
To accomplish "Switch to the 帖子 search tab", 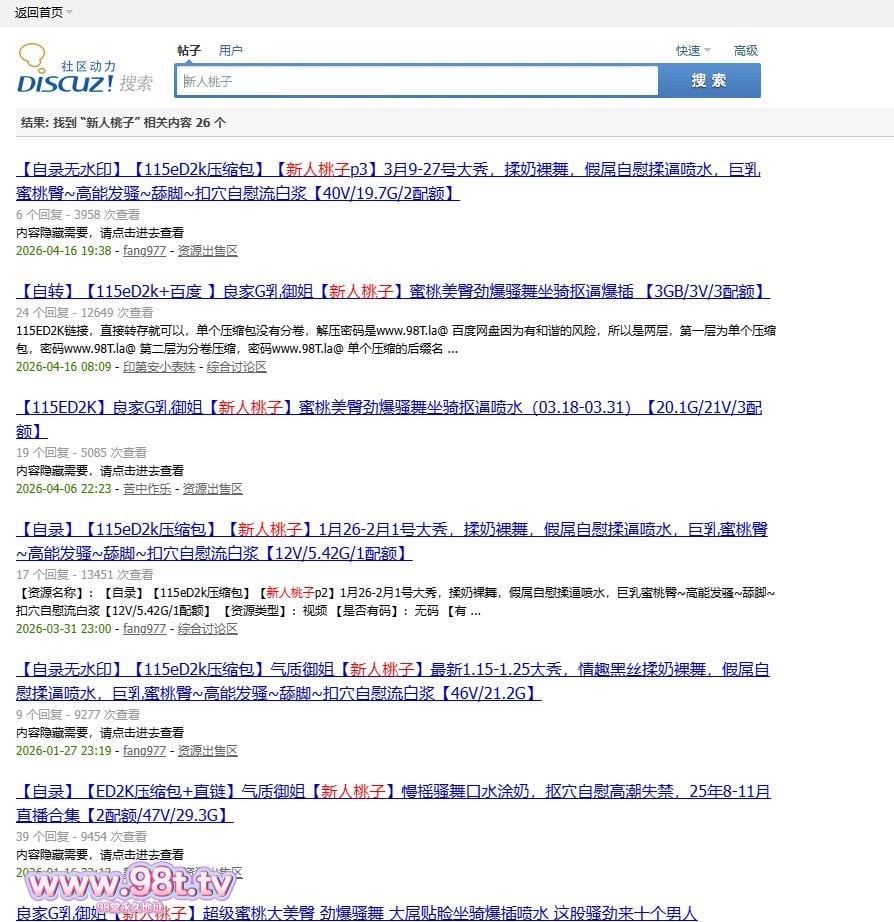I will click(x=189, y=50).
